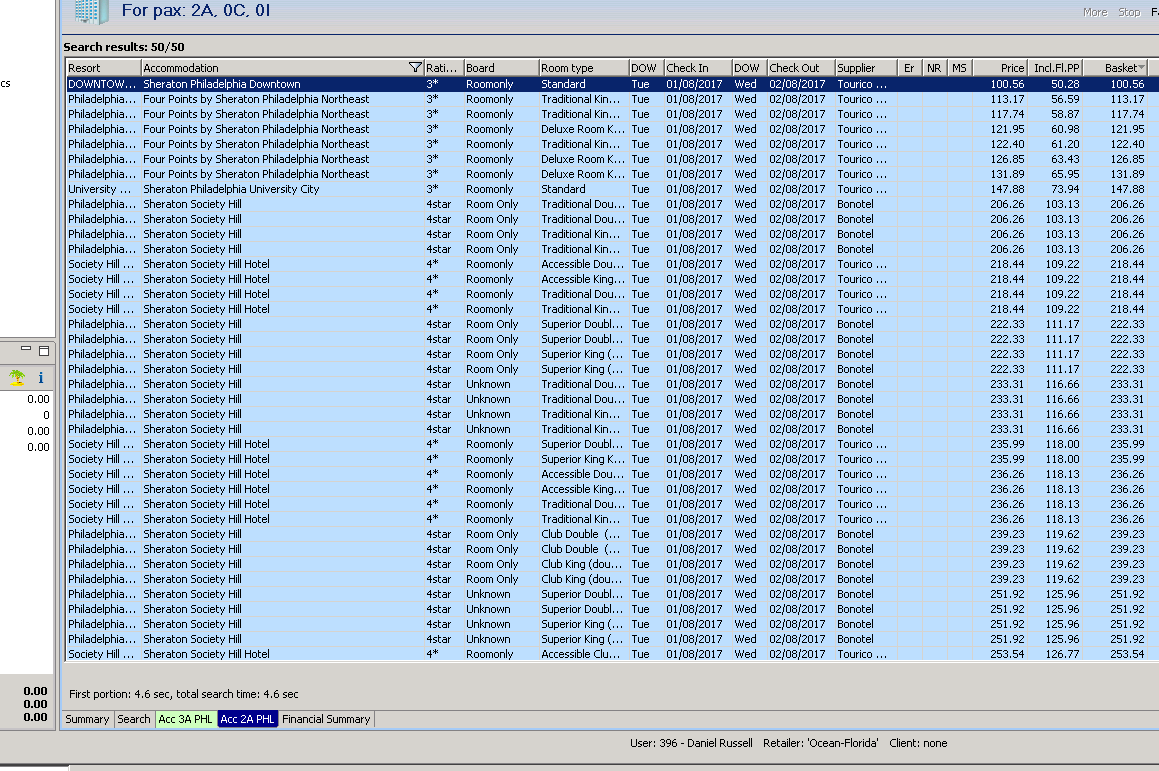Sort by the Board column header
Image resolution: width=1159 pixels, height=771 pixels.
[501, 67]
